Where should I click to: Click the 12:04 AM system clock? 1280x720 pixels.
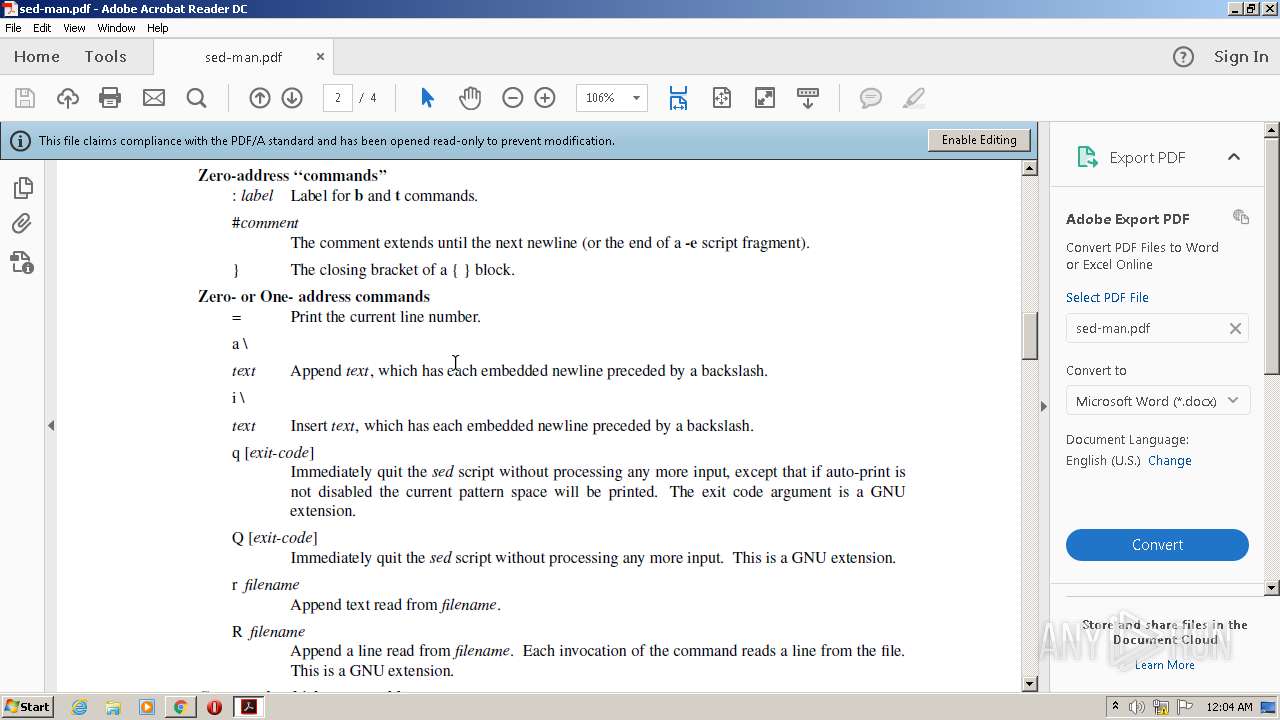[1229, 707]
